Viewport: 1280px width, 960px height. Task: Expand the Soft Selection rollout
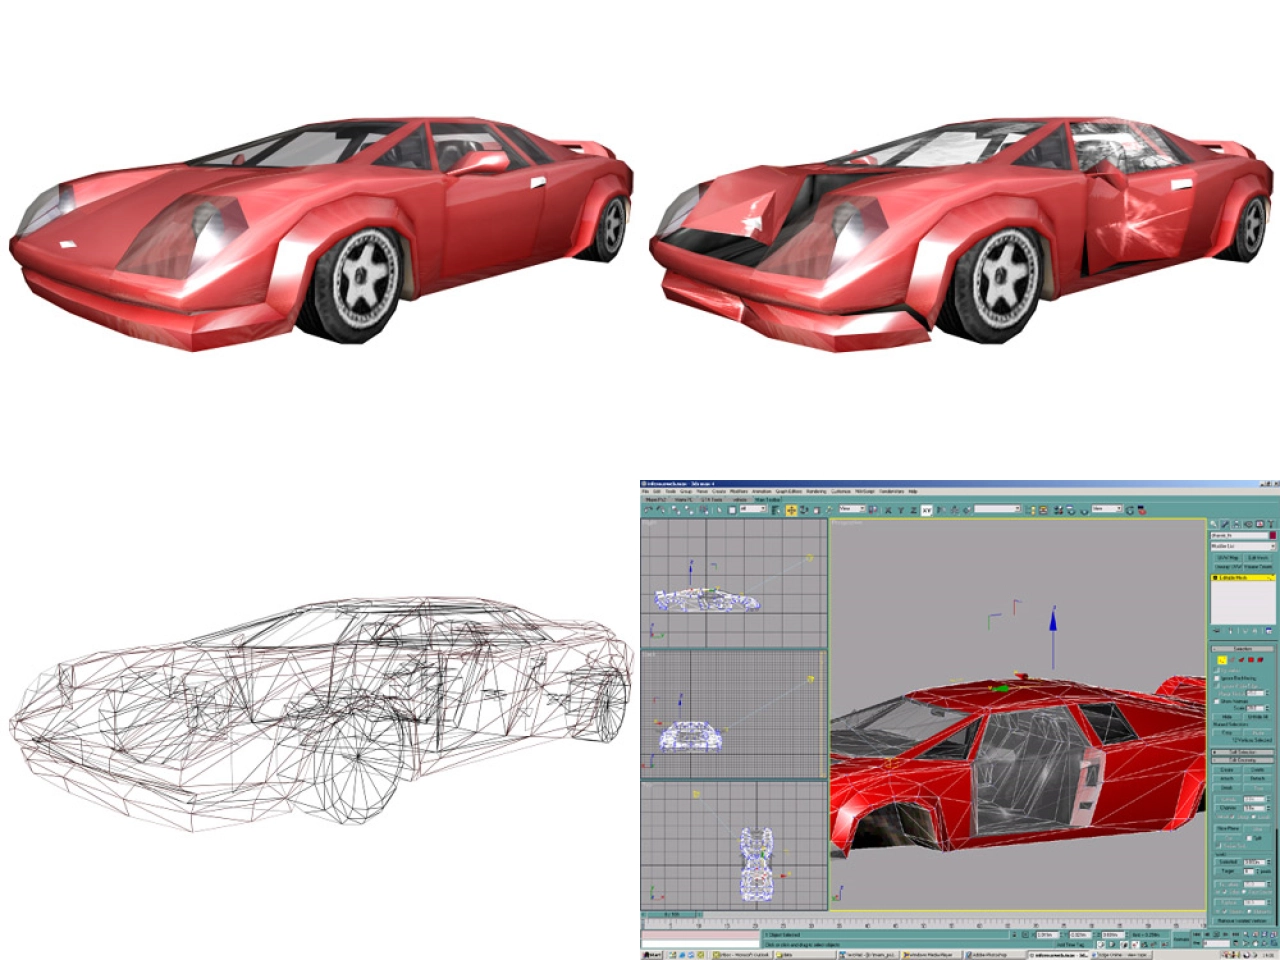point(1242,752)
